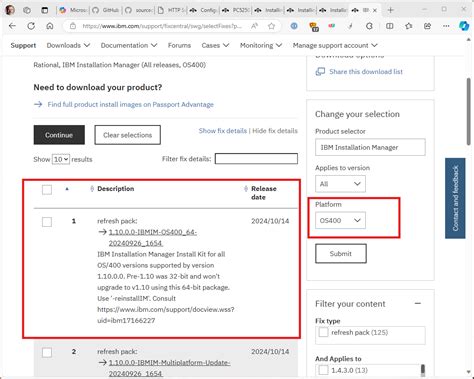
Task: Open Share this download list link
Action: point(366,71)
